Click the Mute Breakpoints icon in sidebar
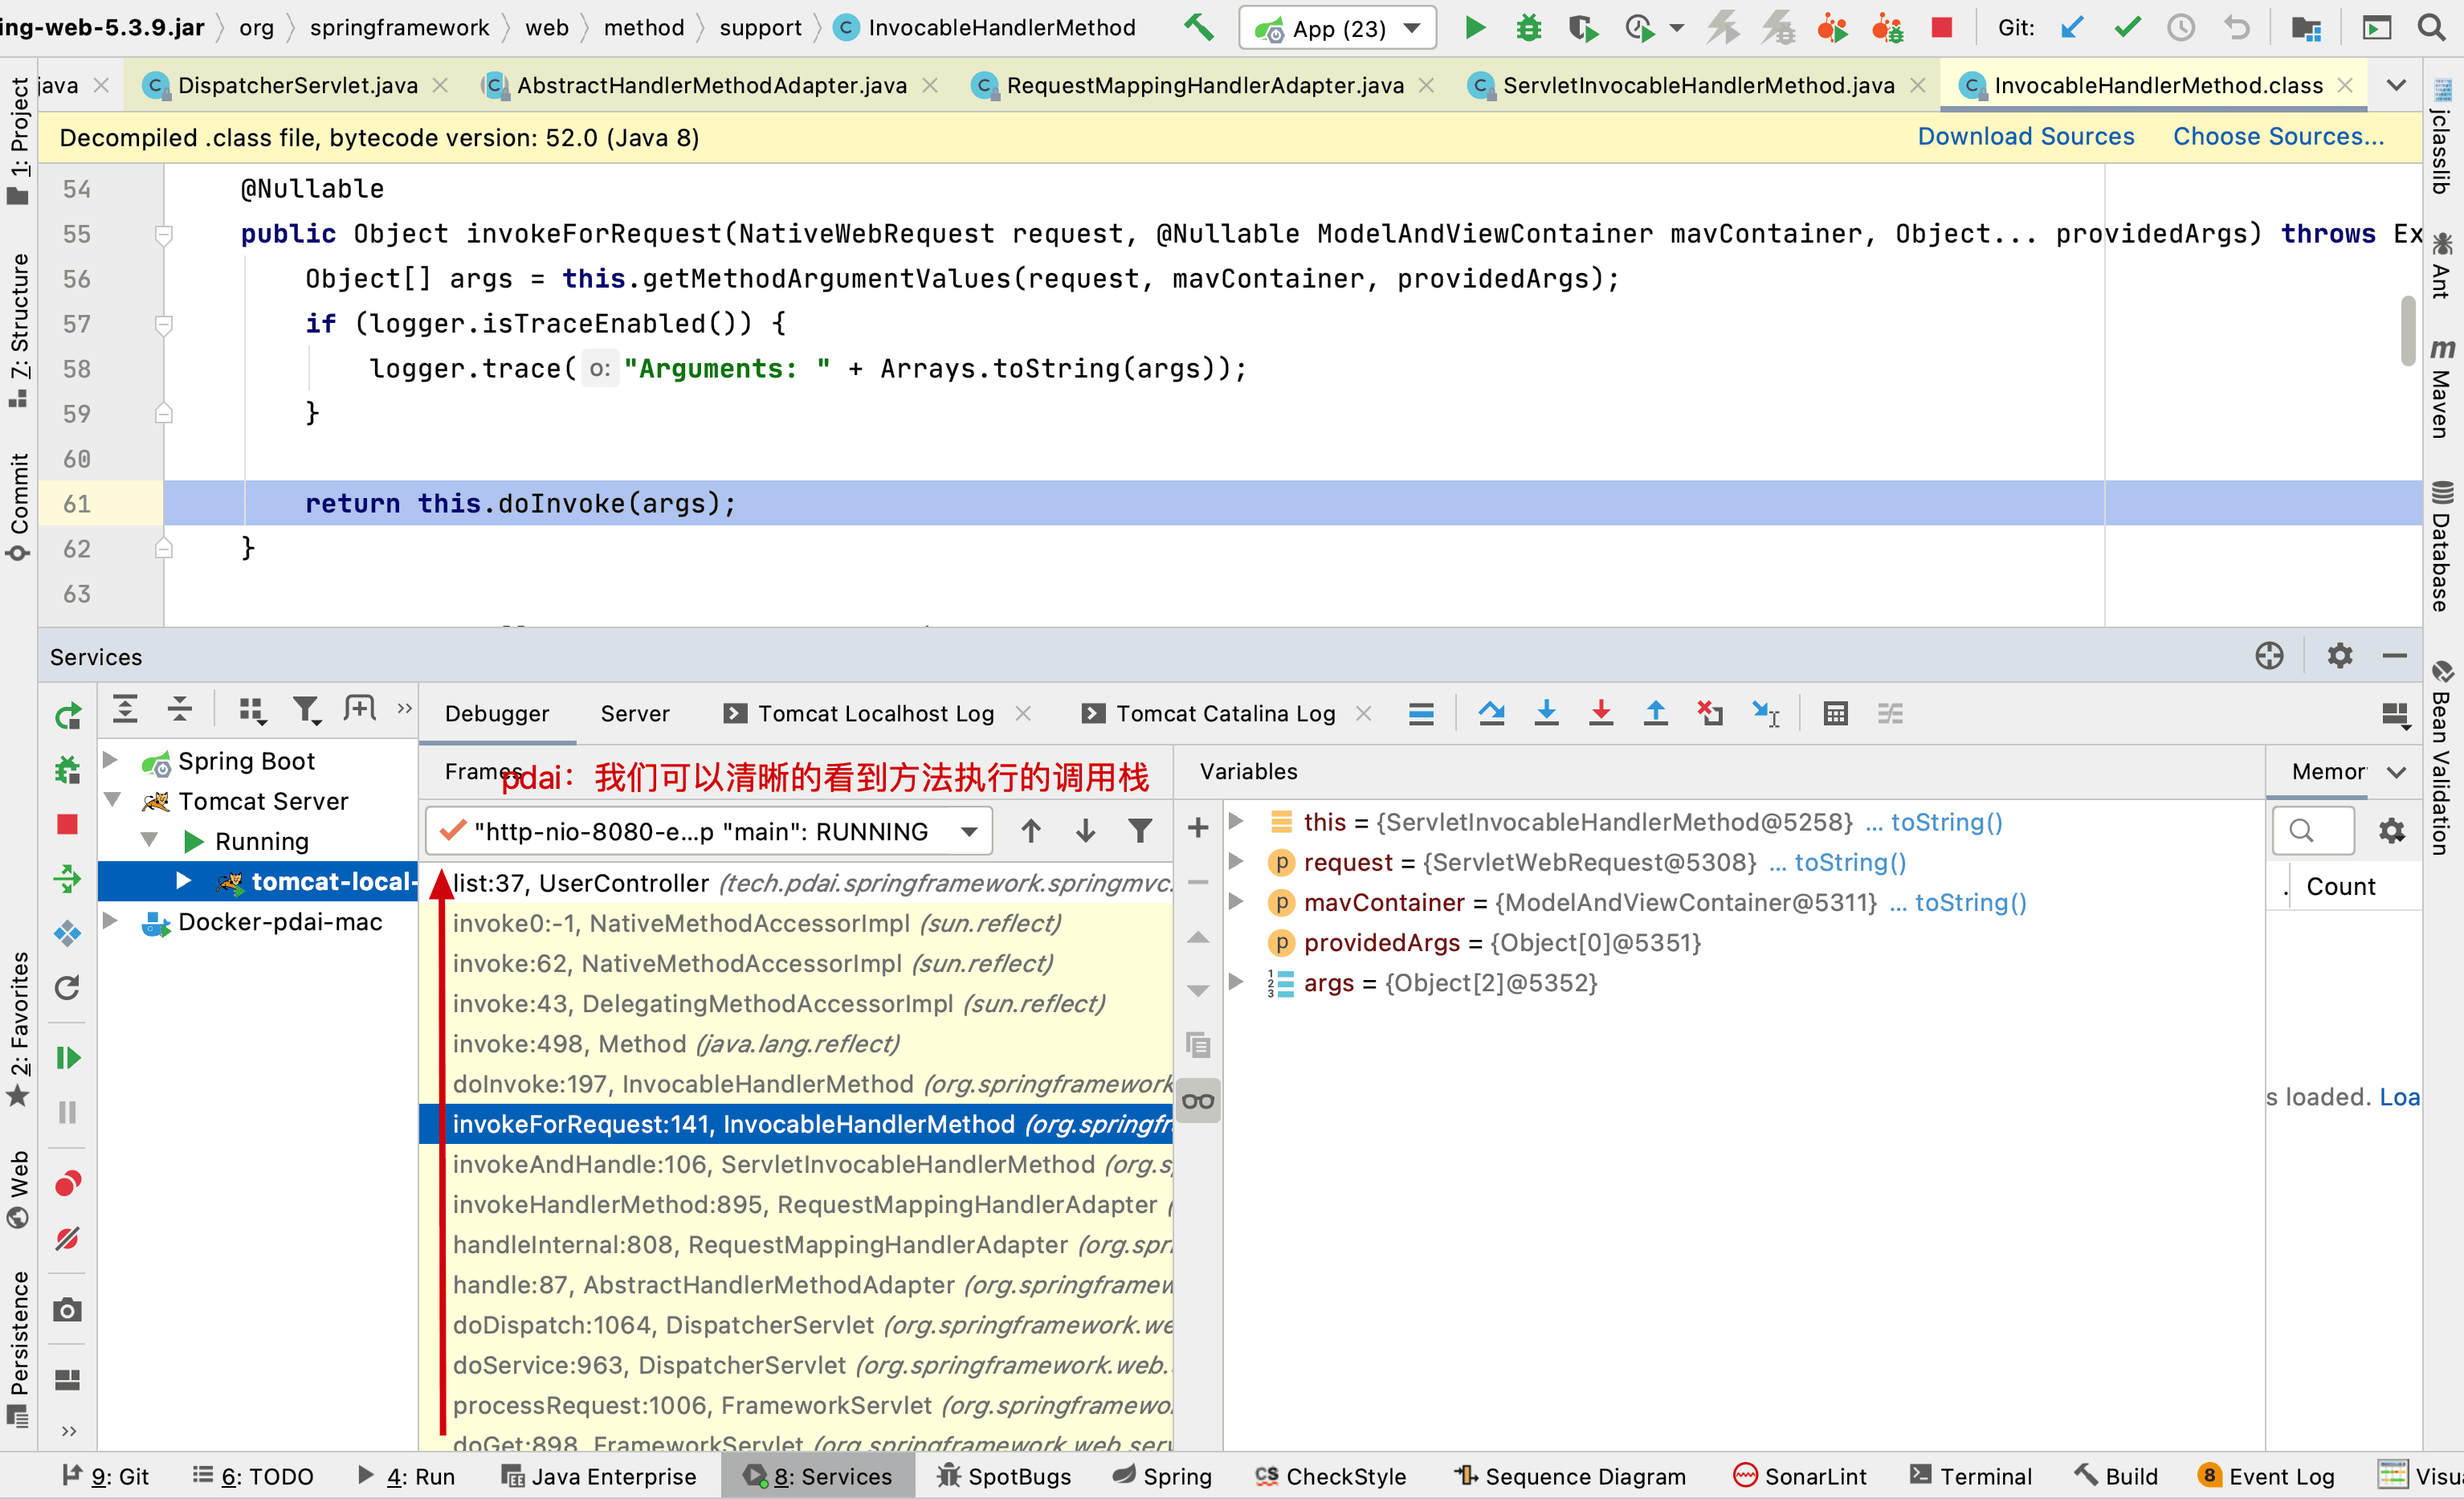 coord(67,1239)
